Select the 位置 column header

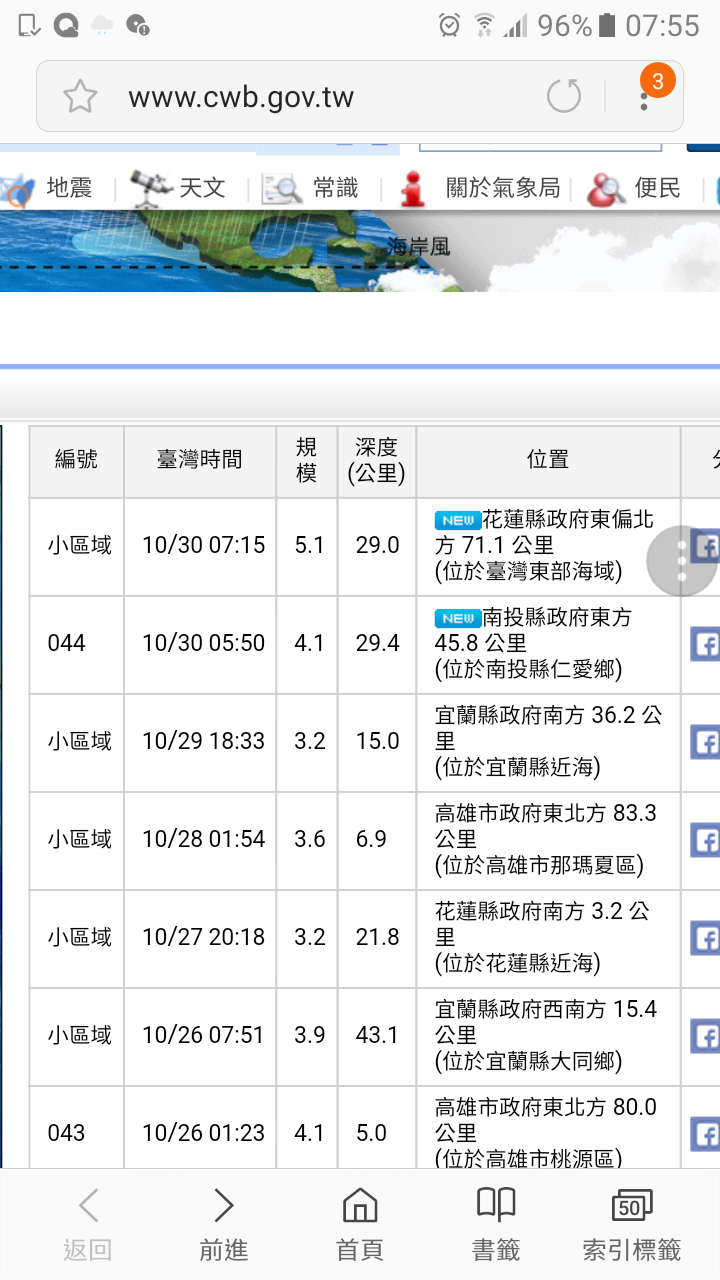click(x=548, y=461)
